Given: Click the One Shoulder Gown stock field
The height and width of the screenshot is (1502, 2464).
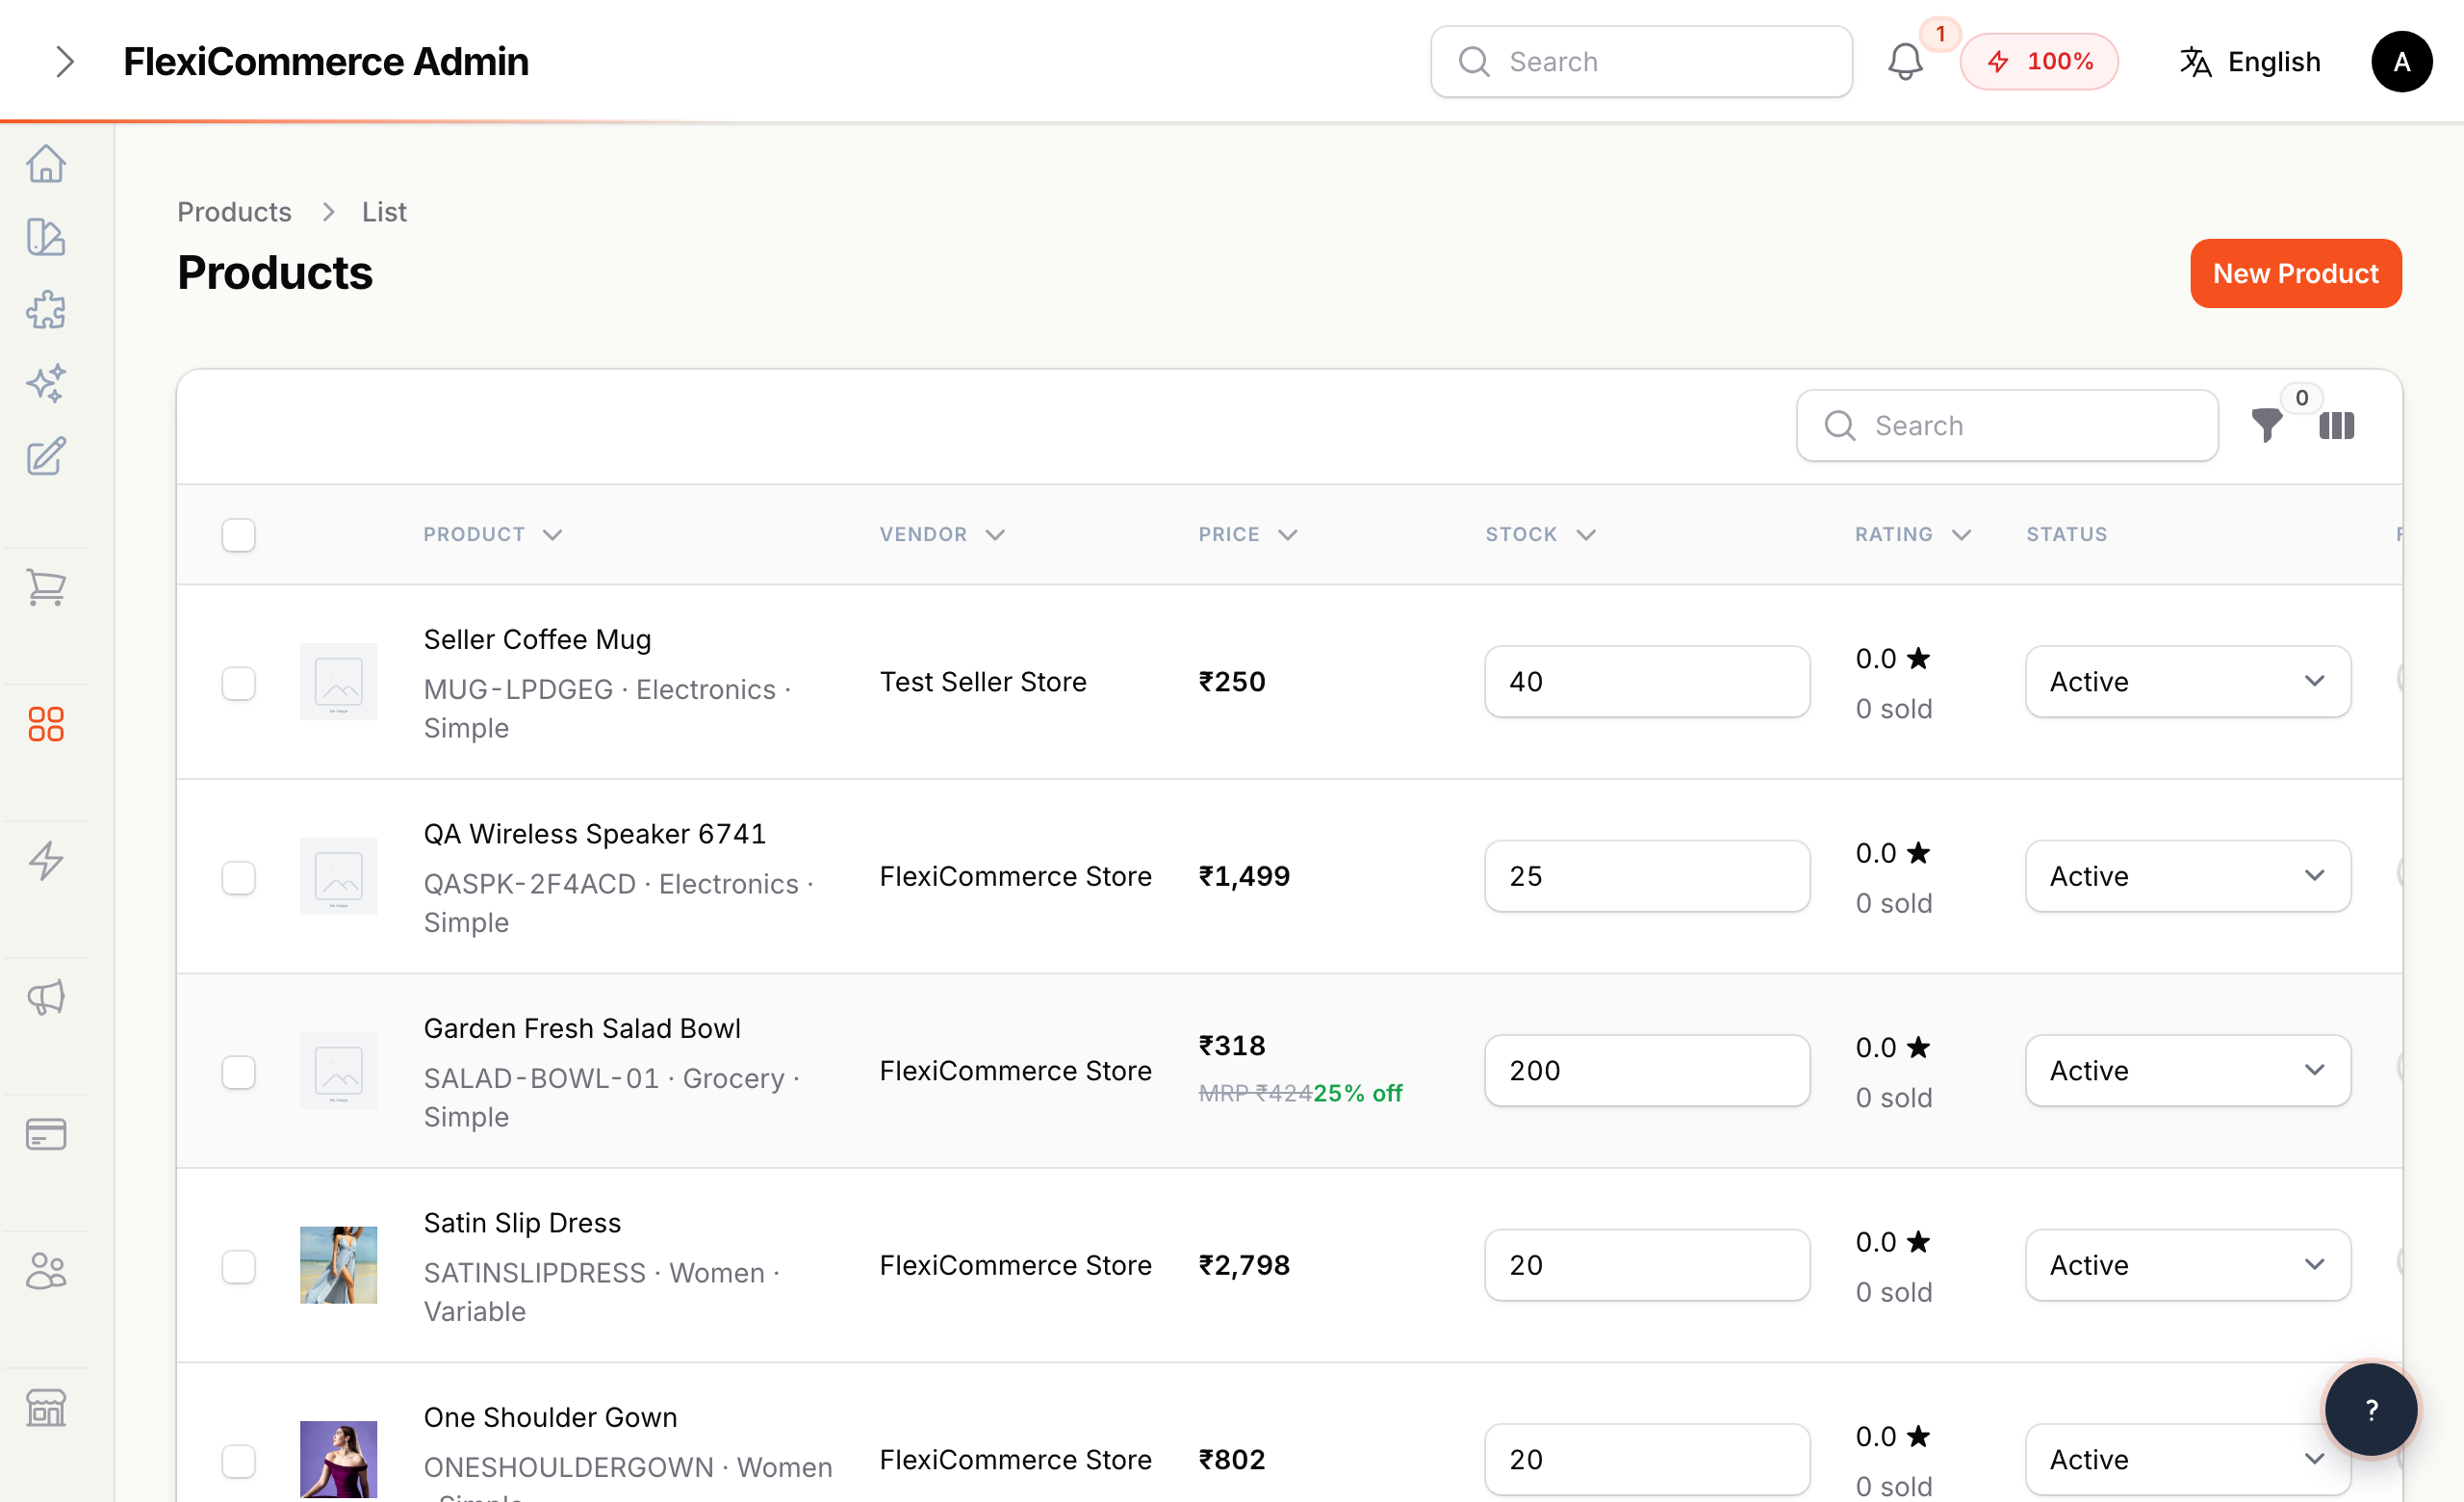Looking at the screenshot, I should [1647, 1460].
